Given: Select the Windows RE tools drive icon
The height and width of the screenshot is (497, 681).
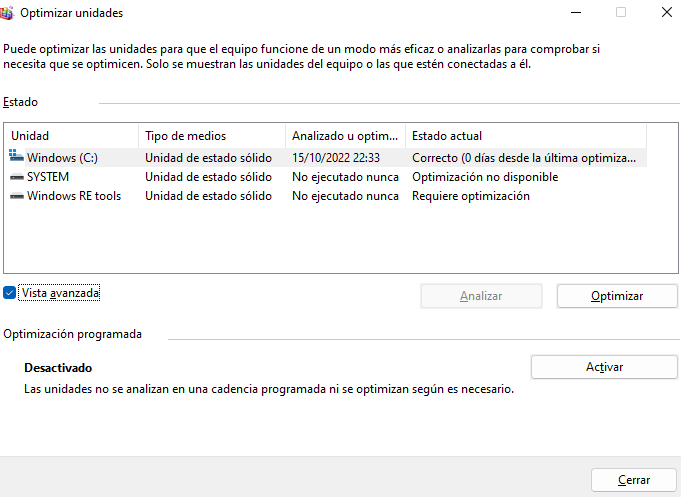Looking at the screenshot, I should (17, 196).
